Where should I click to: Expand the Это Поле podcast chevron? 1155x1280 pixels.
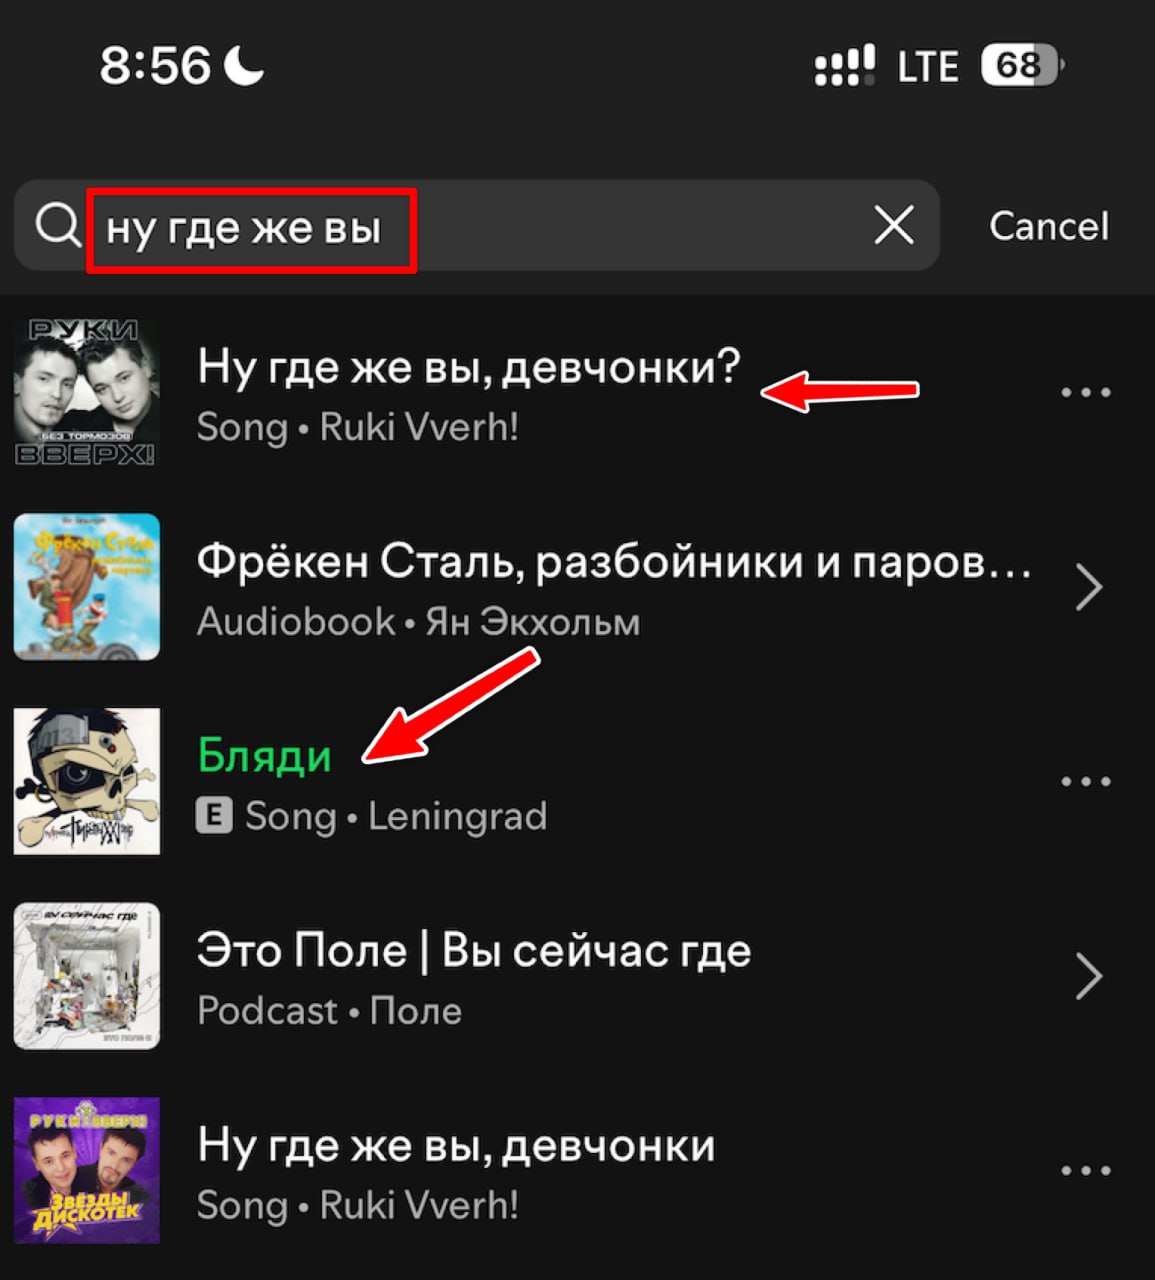tap(1089, 976)
